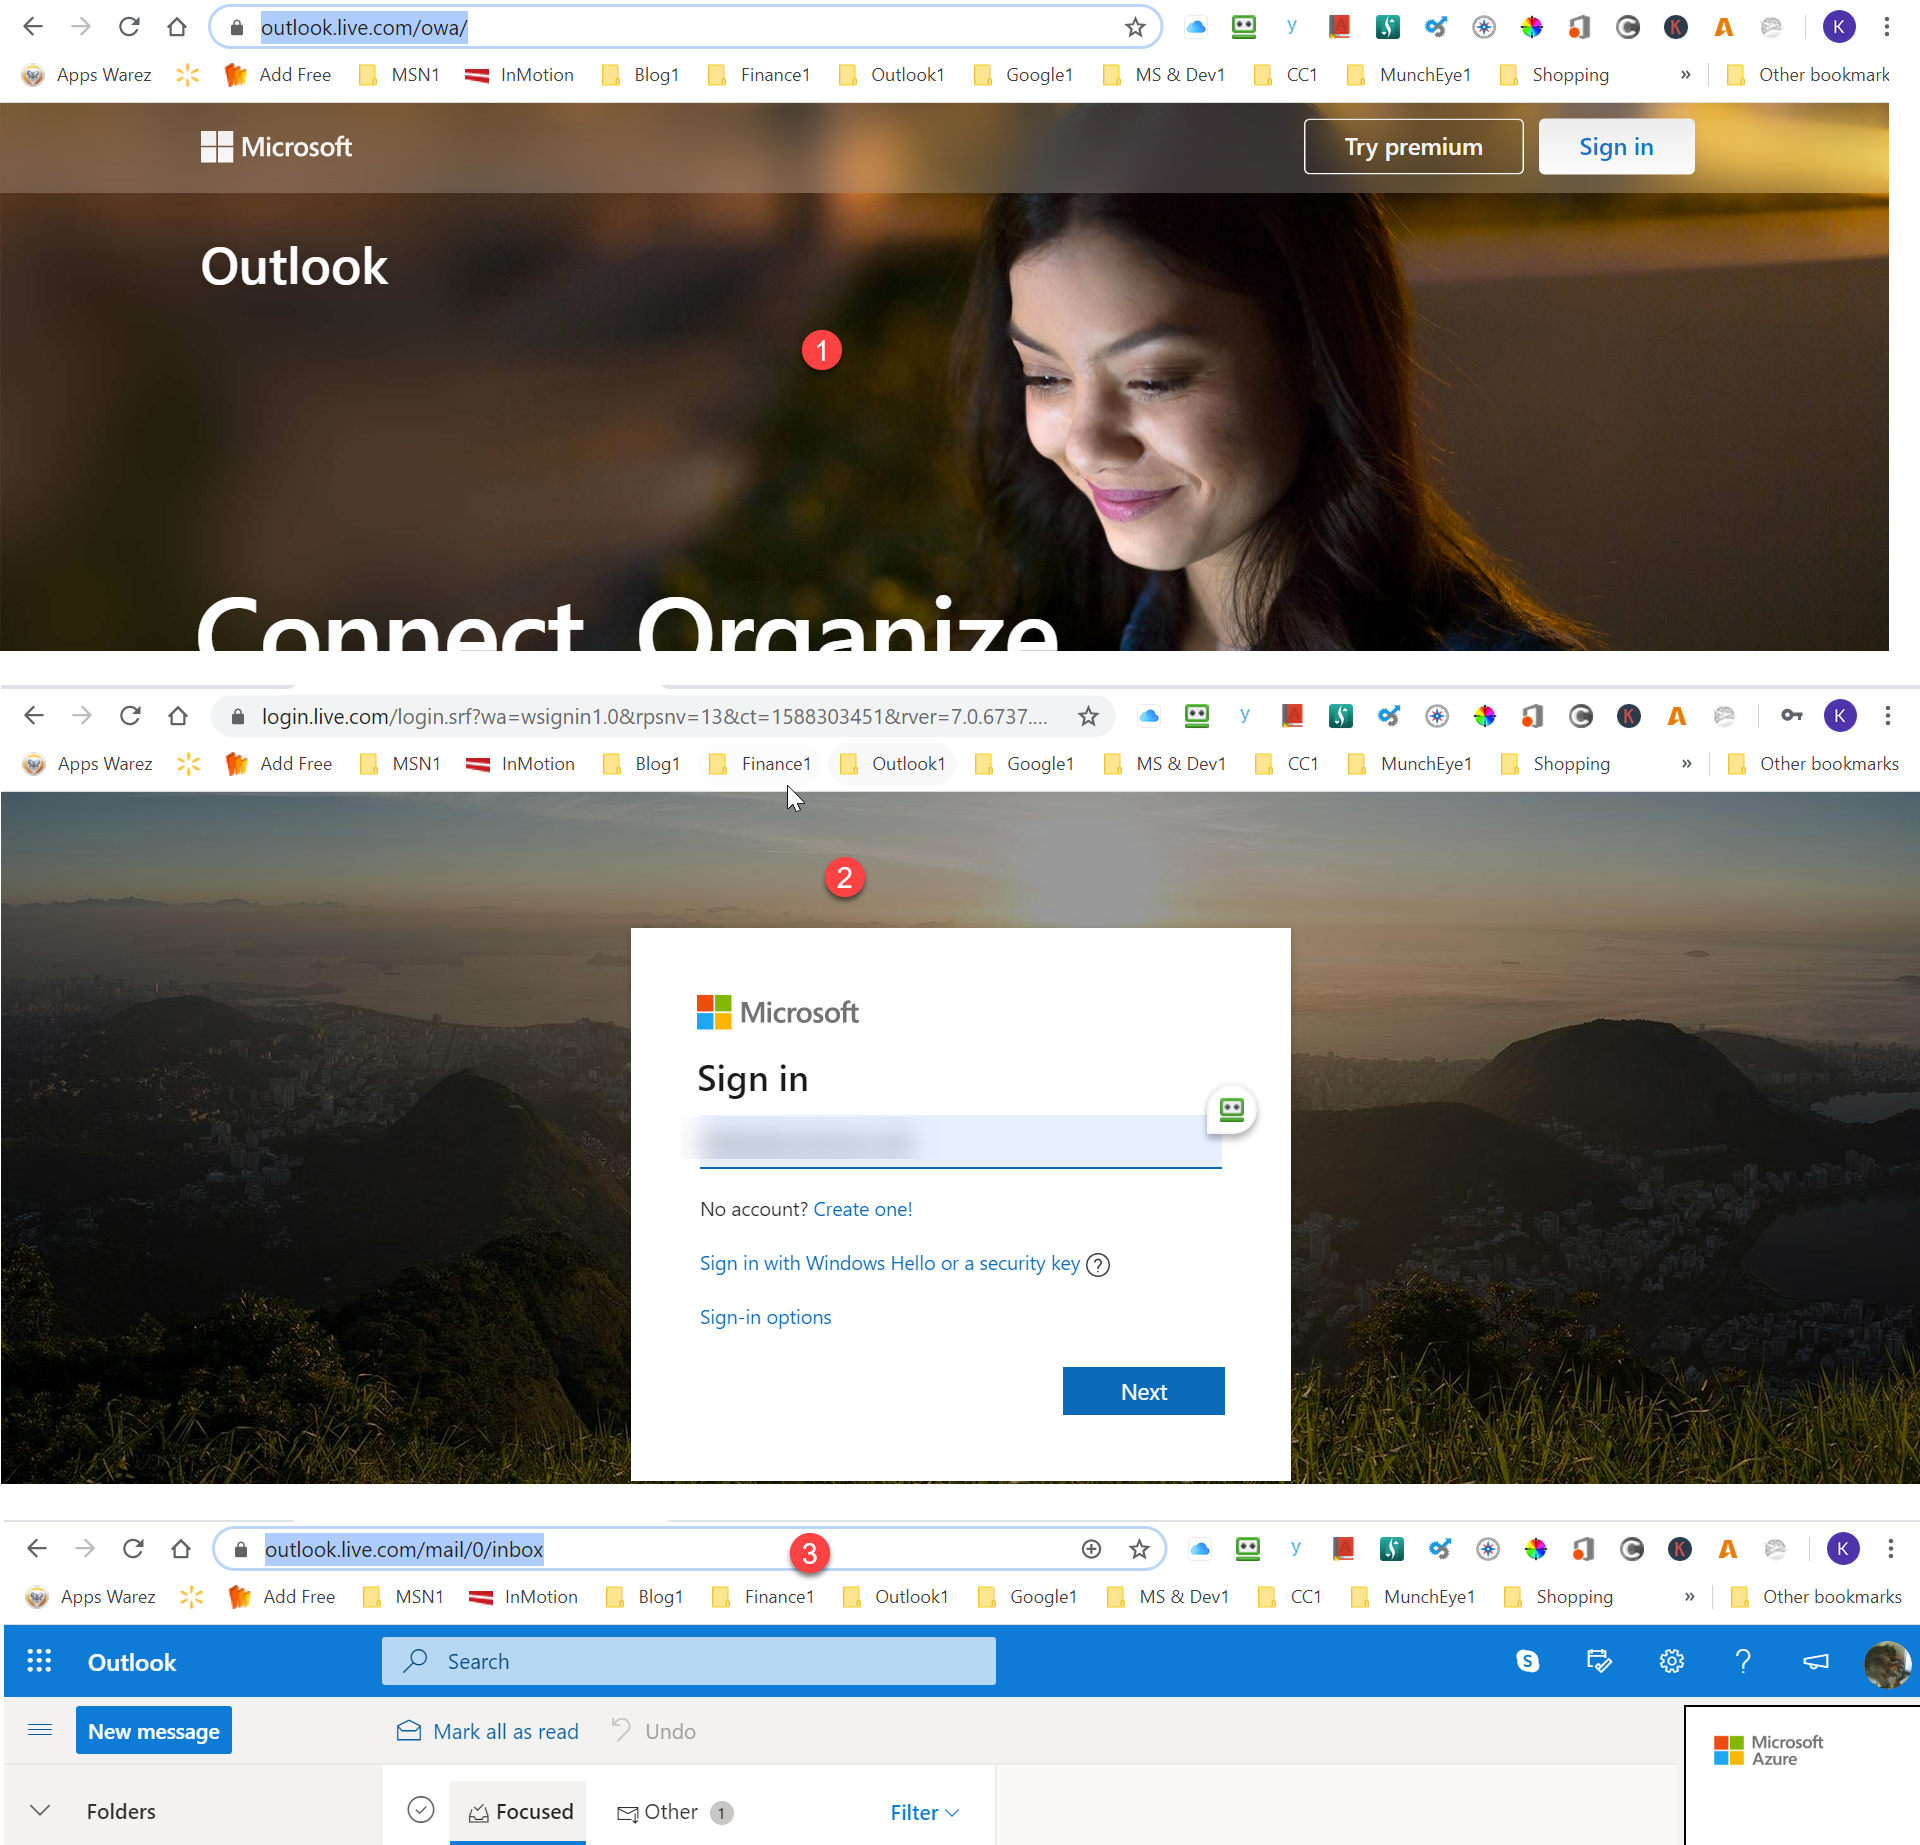The height and width of the screenshot is (1845, 1920).
Task: Open Other bookmarks folder in inbox browser
Action: tap(1816, 1597)
